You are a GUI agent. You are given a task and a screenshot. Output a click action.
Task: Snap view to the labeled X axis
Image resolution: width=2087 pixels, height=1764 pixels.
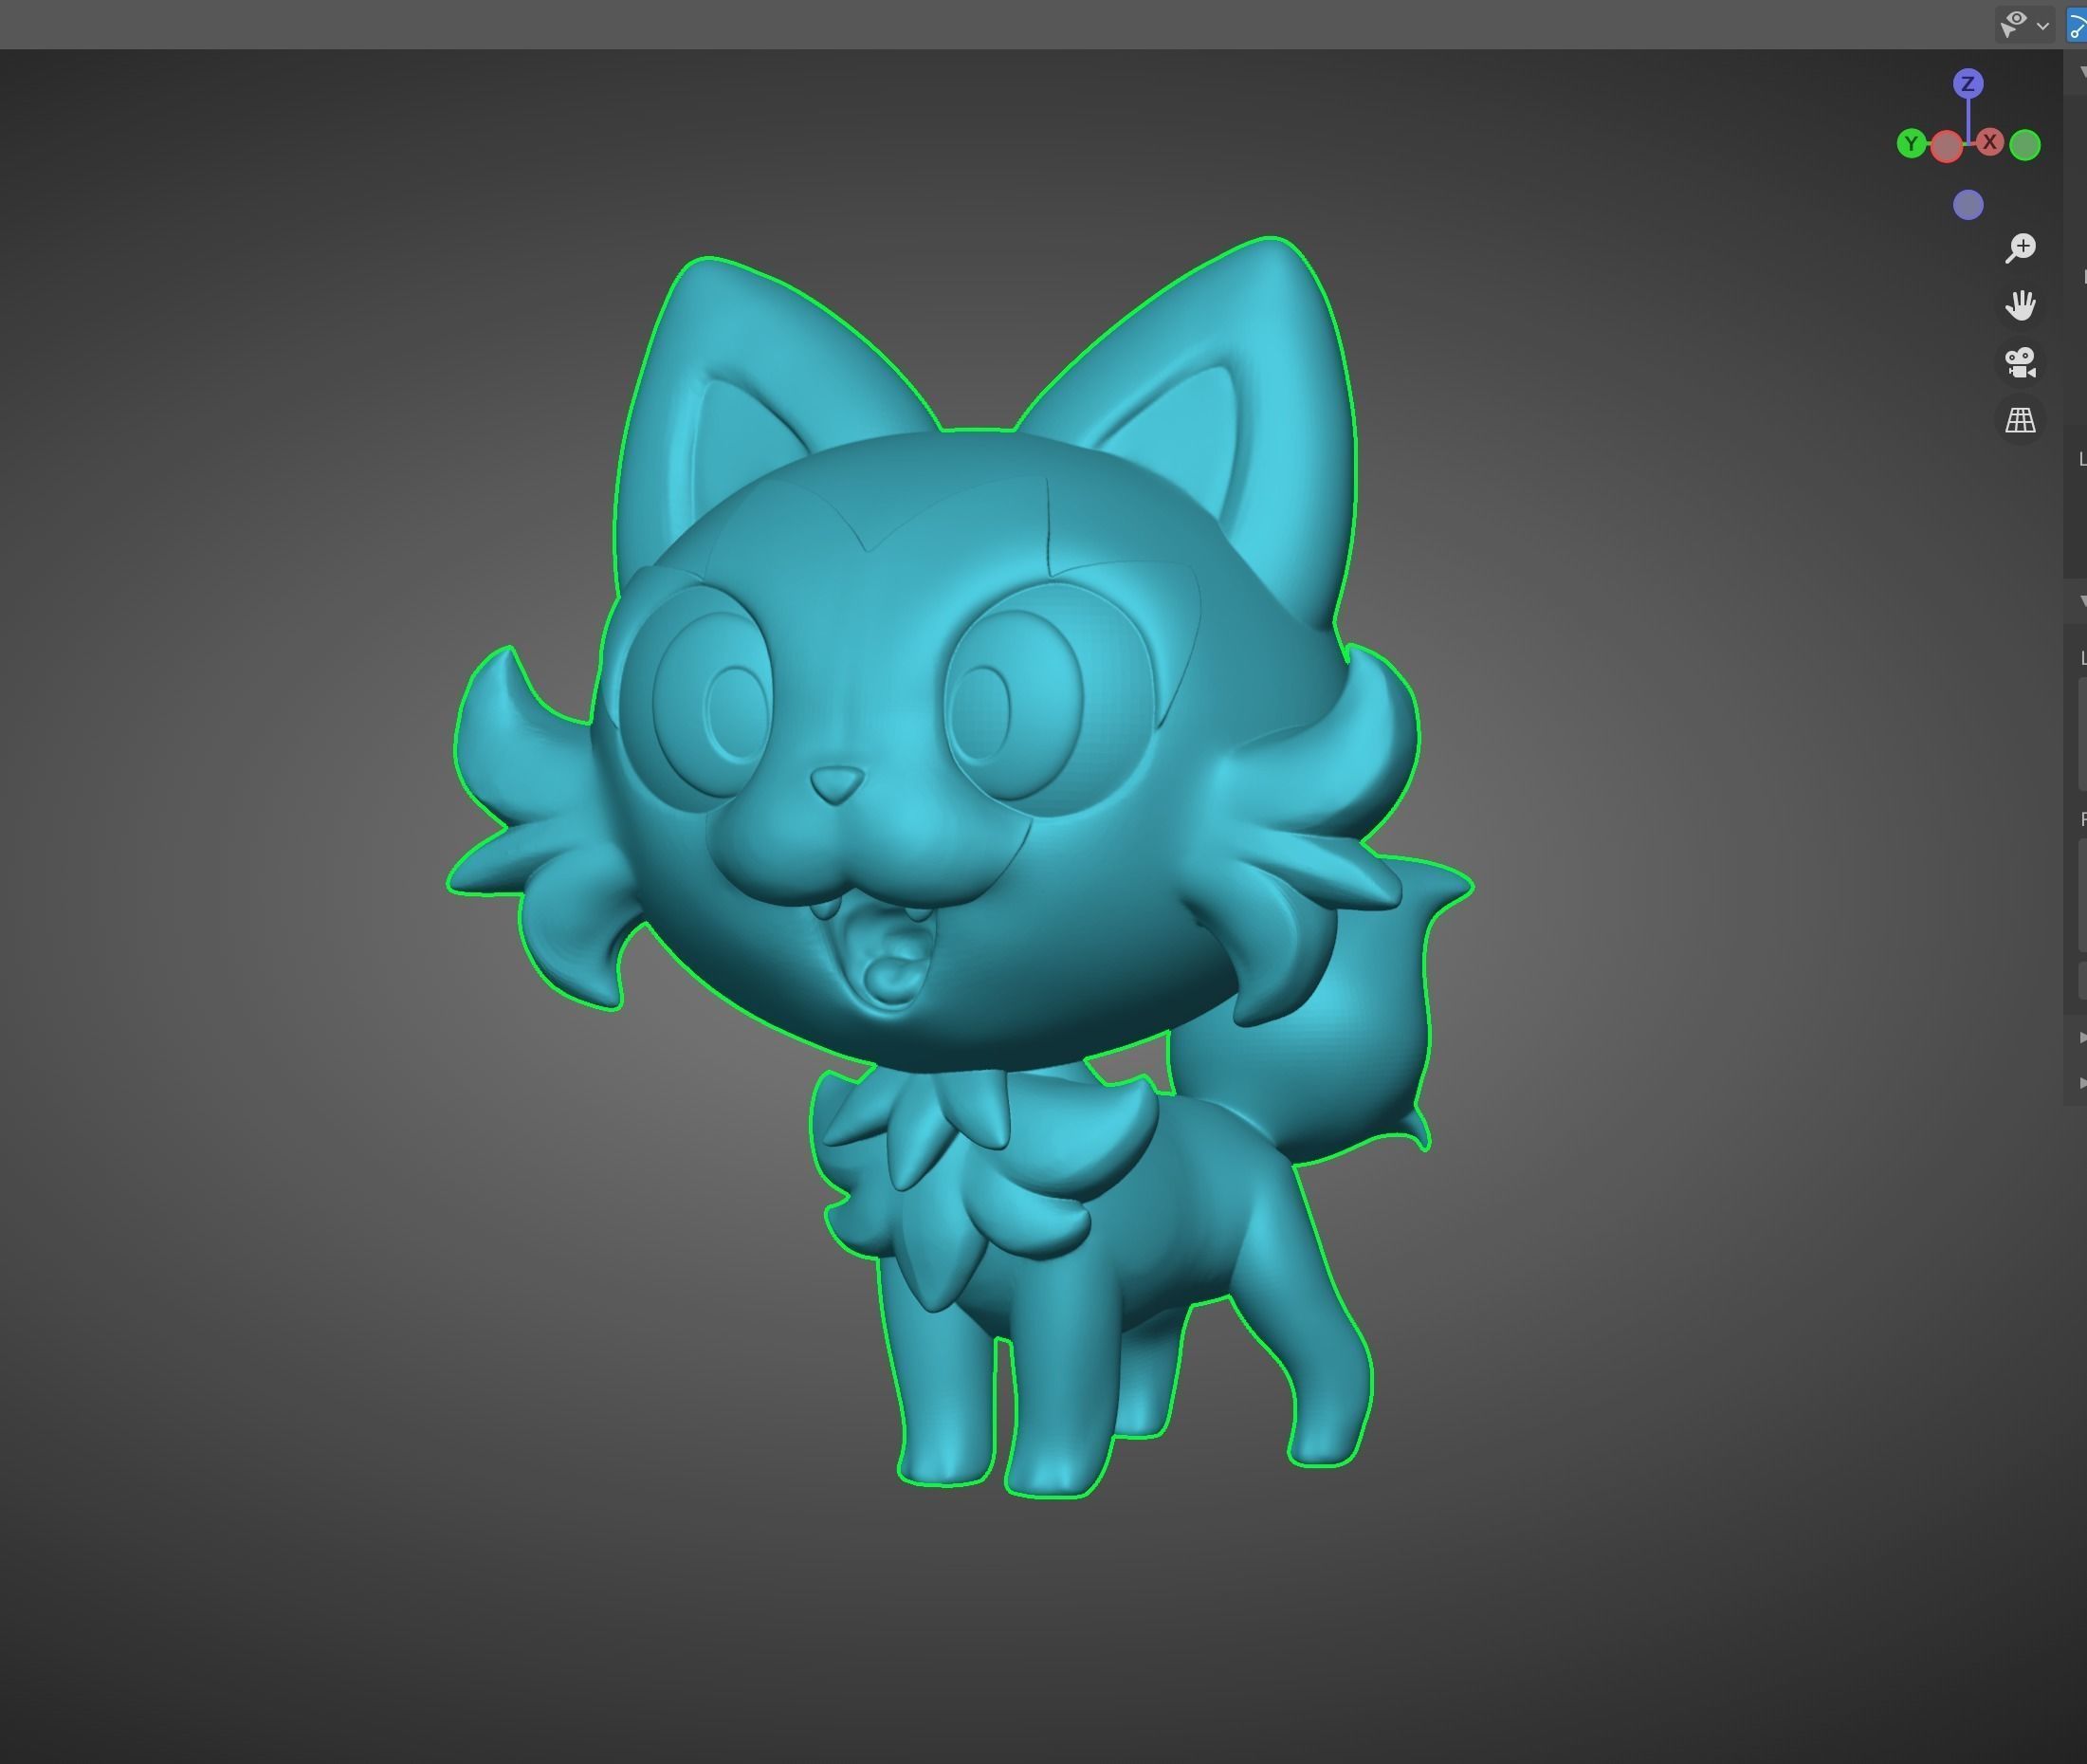[1990, 142]
